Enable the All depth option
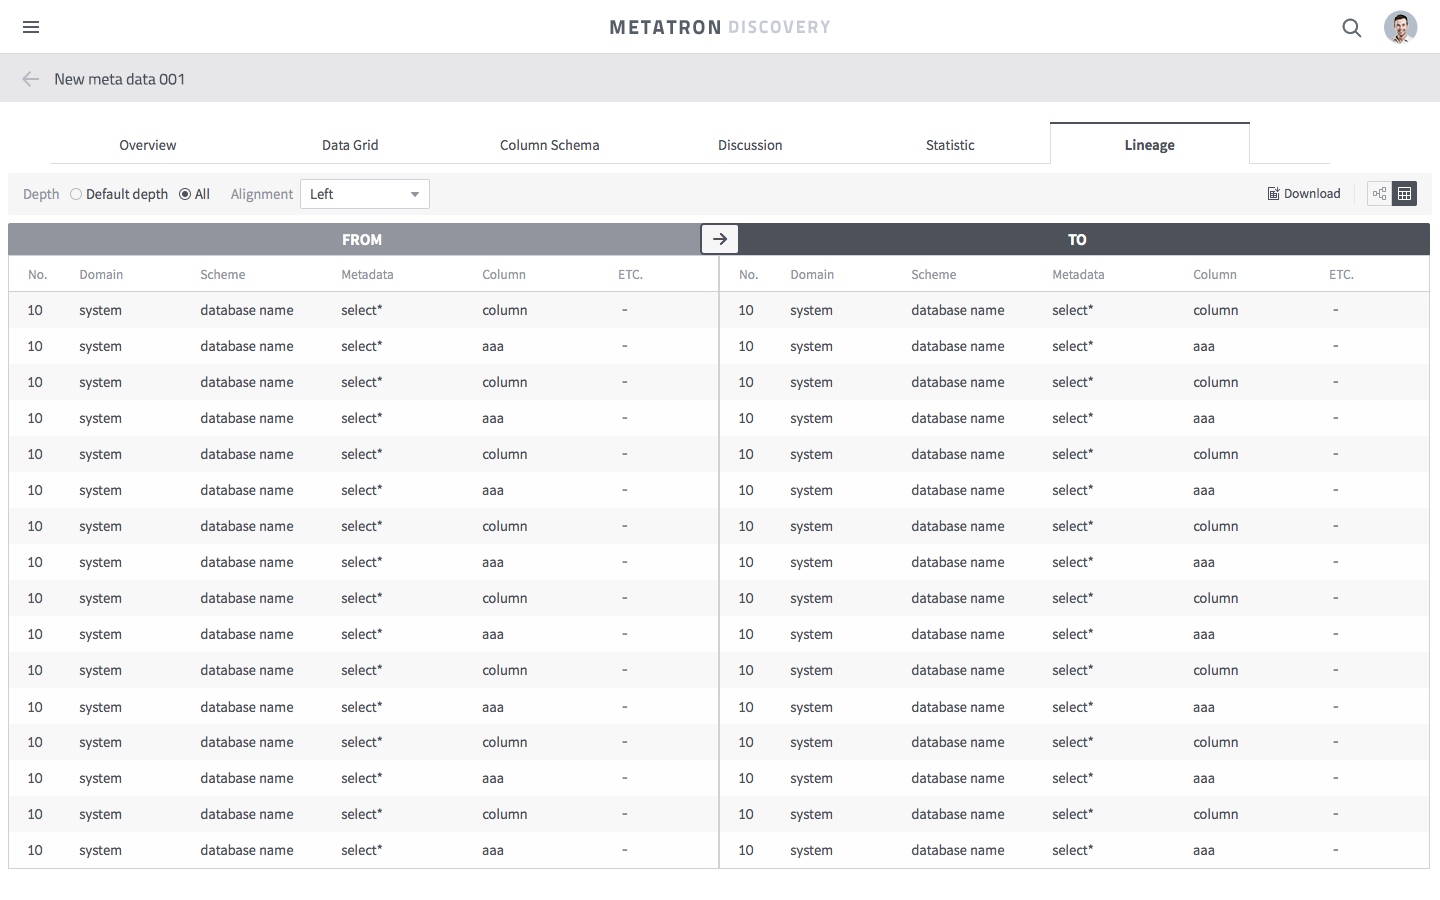 pos(183,194)
